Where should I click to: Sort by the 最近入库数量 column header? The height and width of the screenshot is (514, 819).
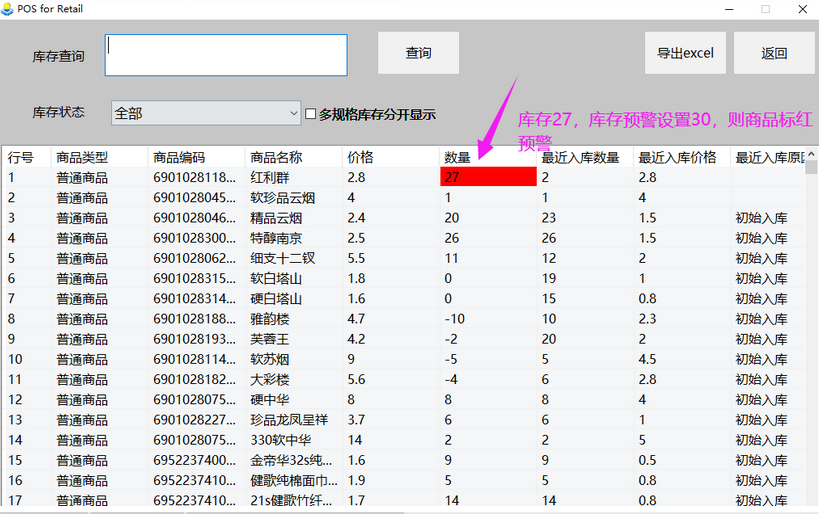coord(585,157)
